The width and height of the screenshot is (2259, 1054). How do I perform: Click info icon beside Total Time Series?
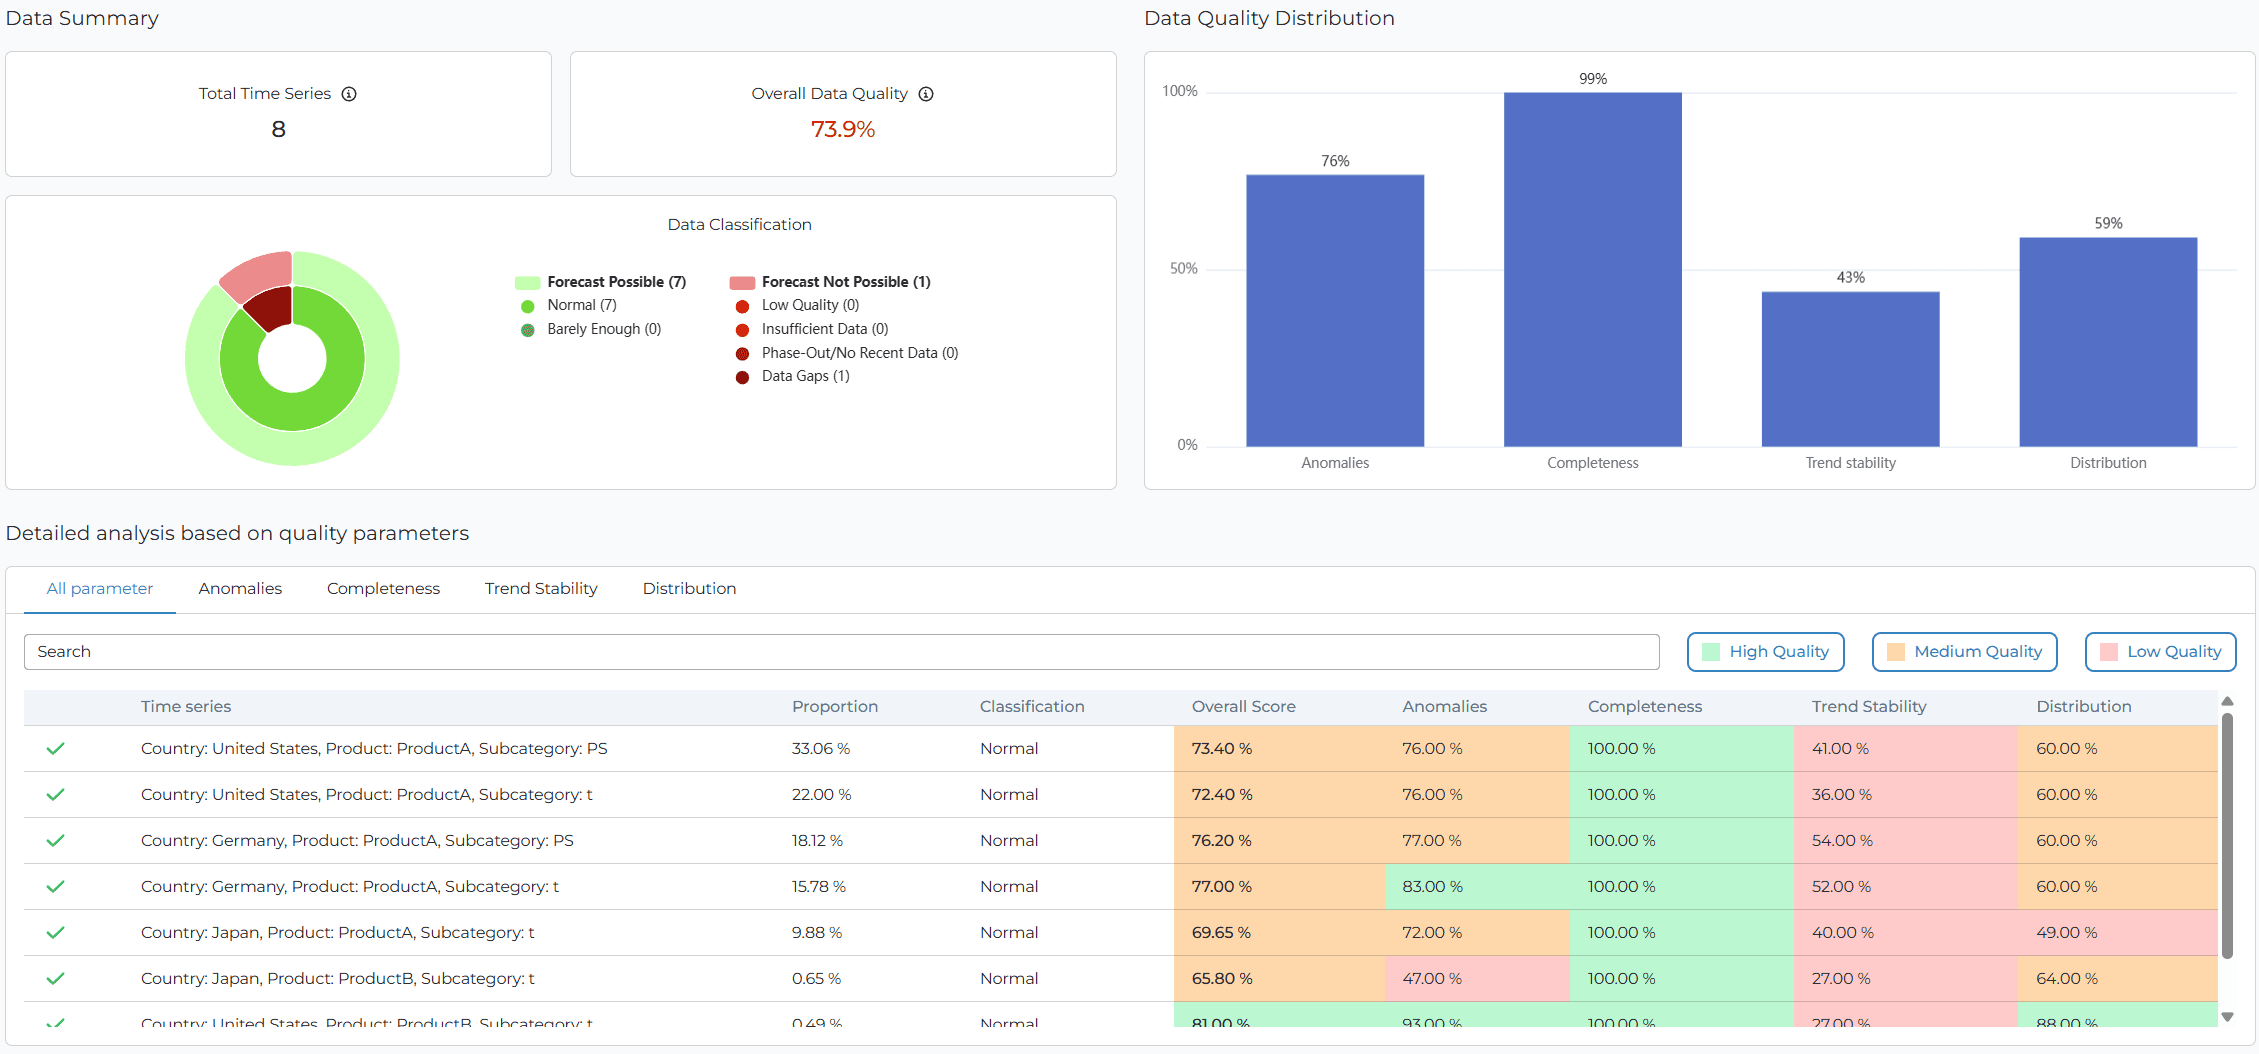tap(349, 94)
